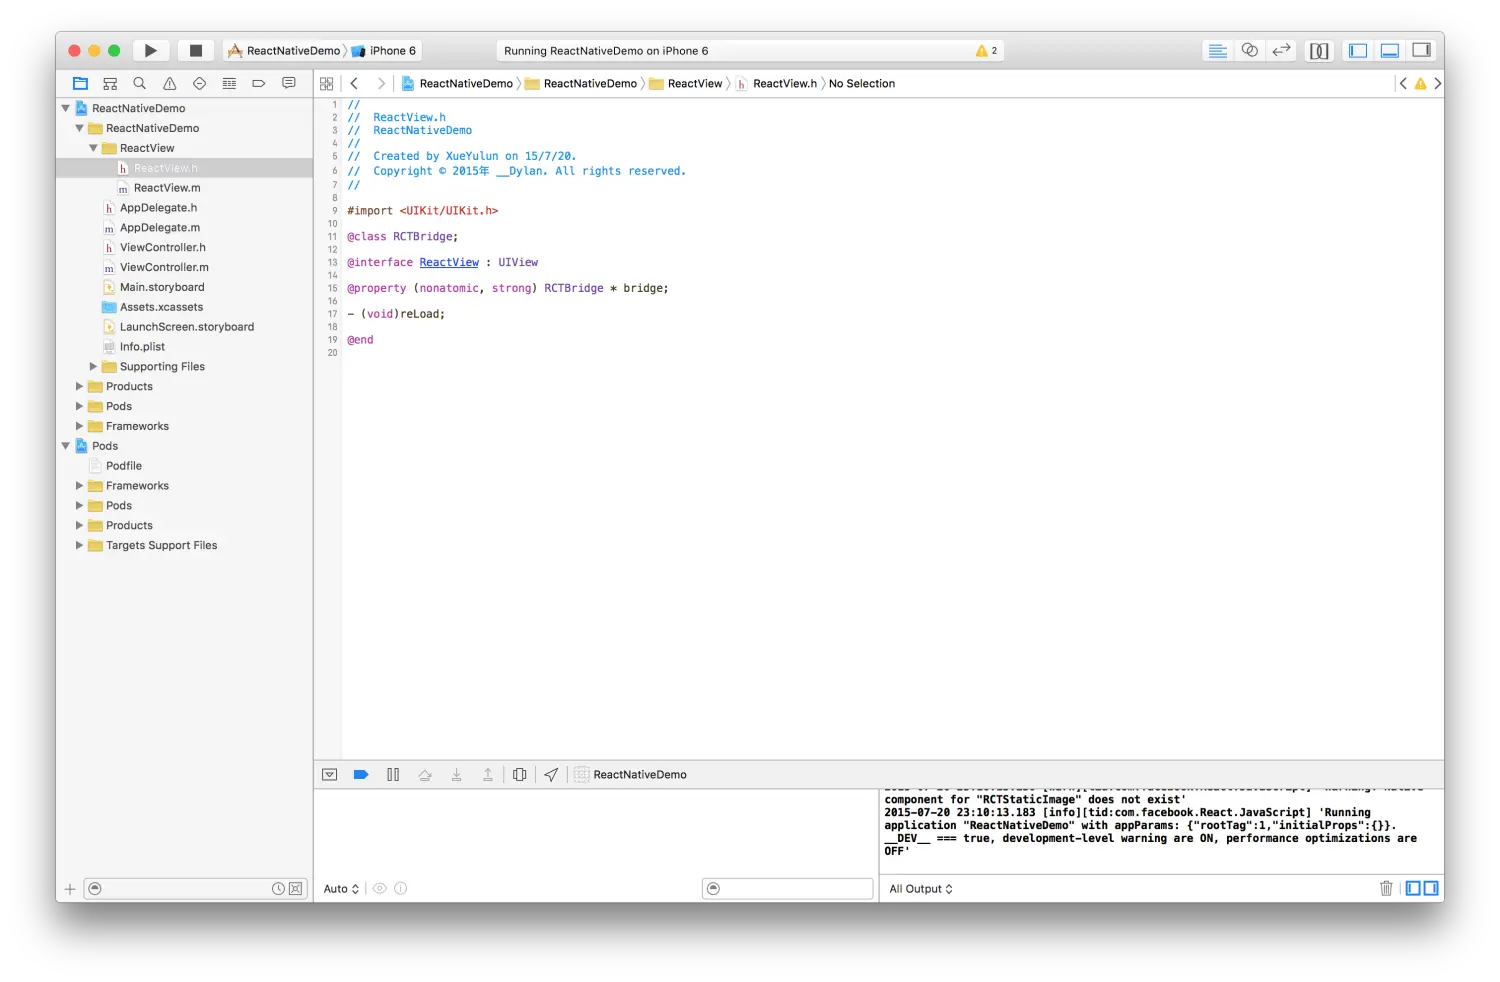Collapse the ReactNativeDemo project root
This screenshot has width=1500, height=982.
(66, 108)
